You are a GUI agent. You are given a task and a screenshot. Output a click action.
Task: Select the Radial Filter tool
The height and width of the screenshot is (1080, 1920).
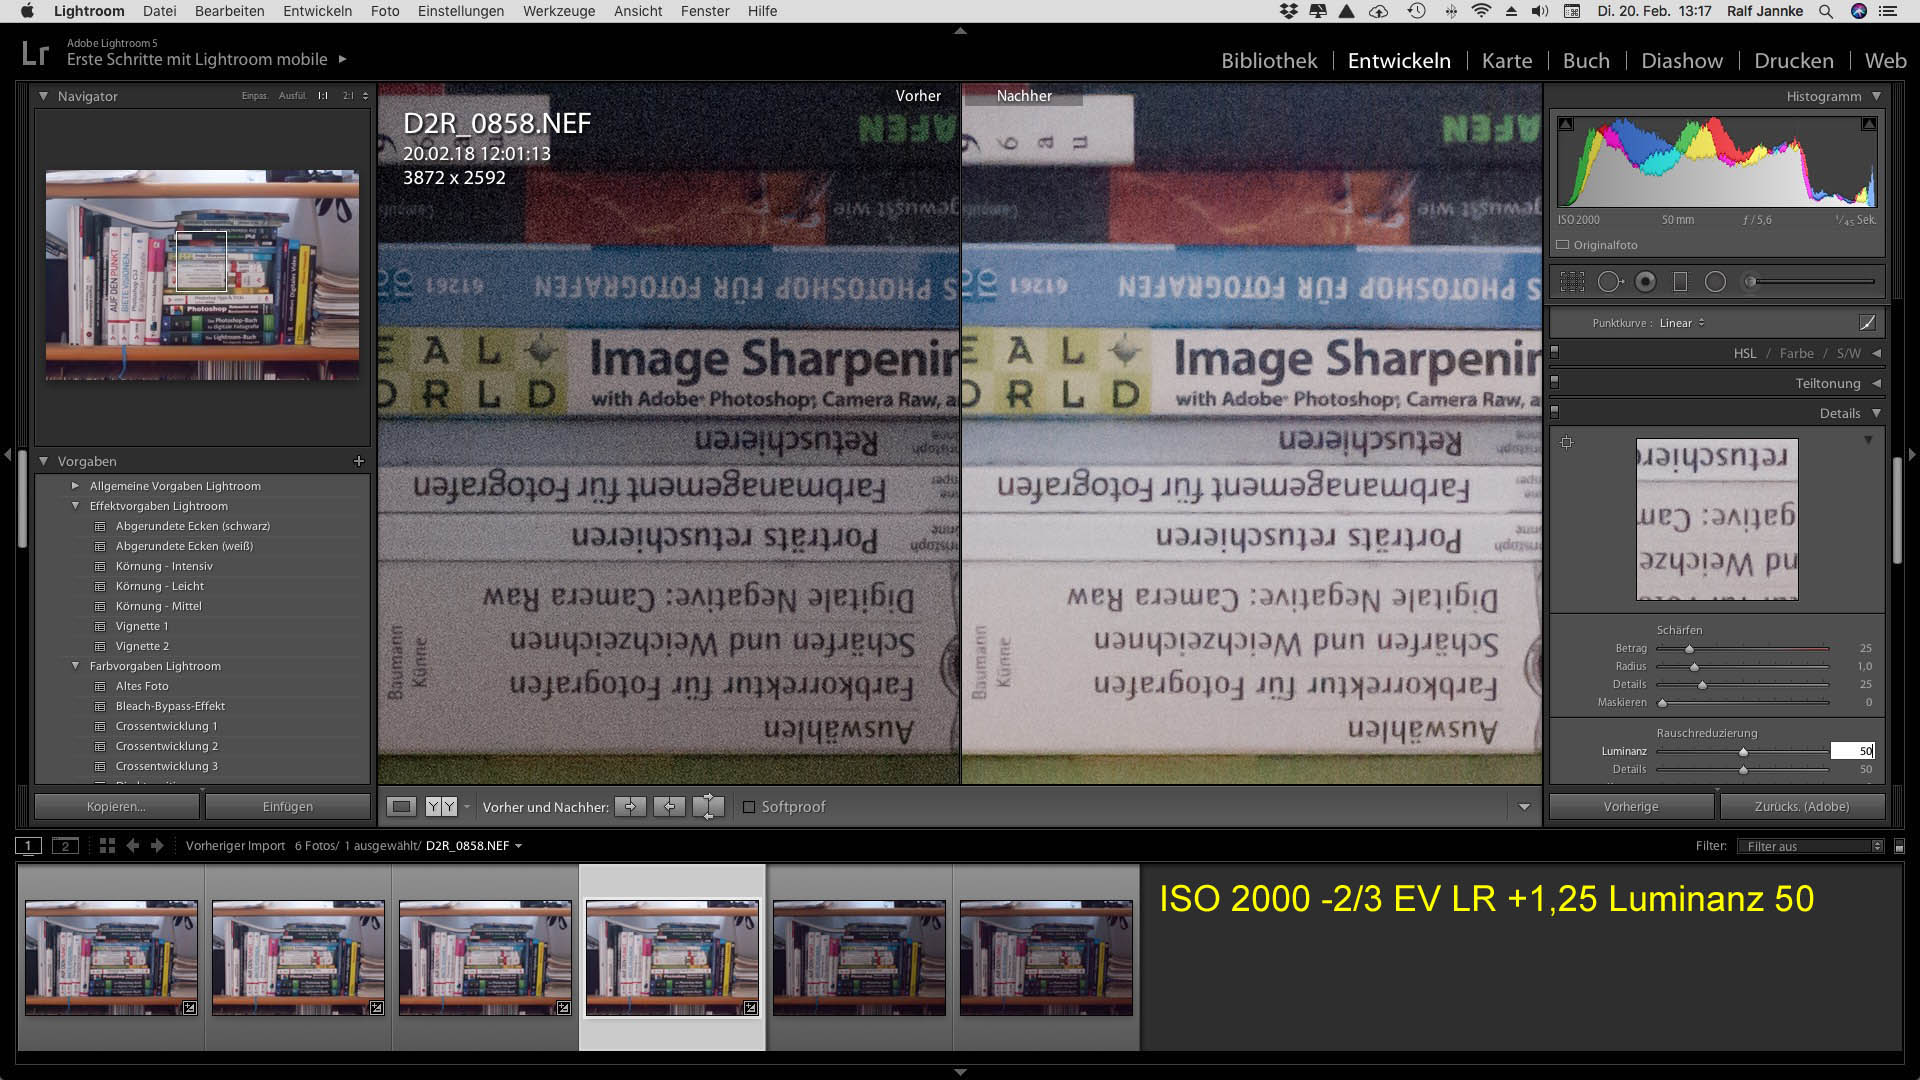1715,282
